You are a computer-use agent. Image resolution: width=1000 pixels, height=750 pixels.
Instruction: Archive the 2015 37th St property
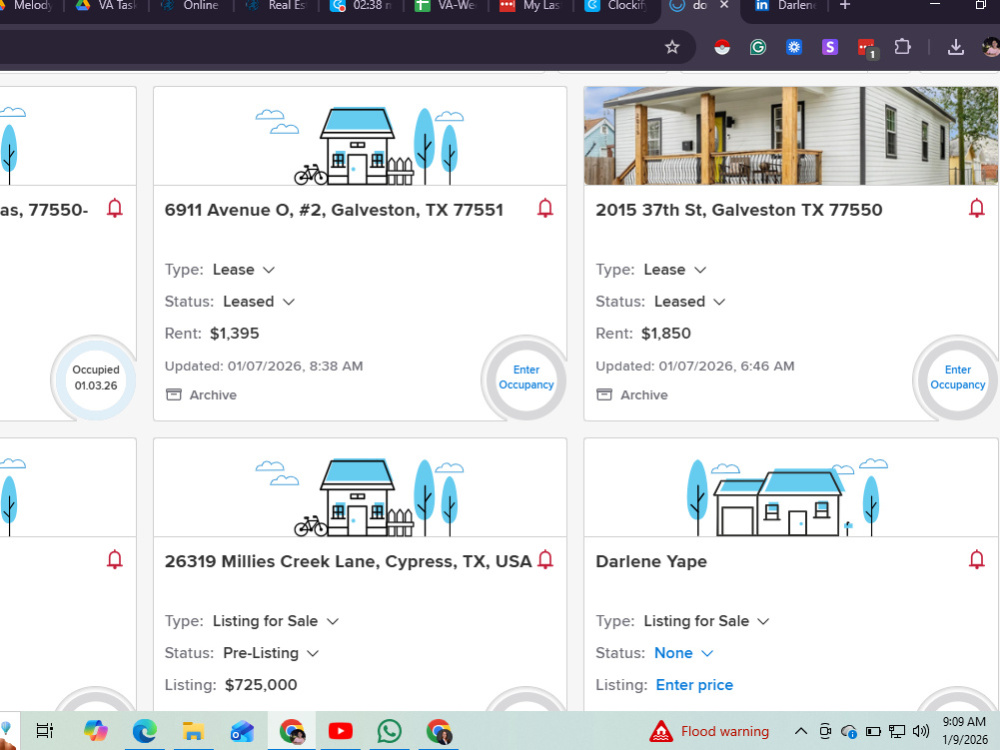[632, 395]
